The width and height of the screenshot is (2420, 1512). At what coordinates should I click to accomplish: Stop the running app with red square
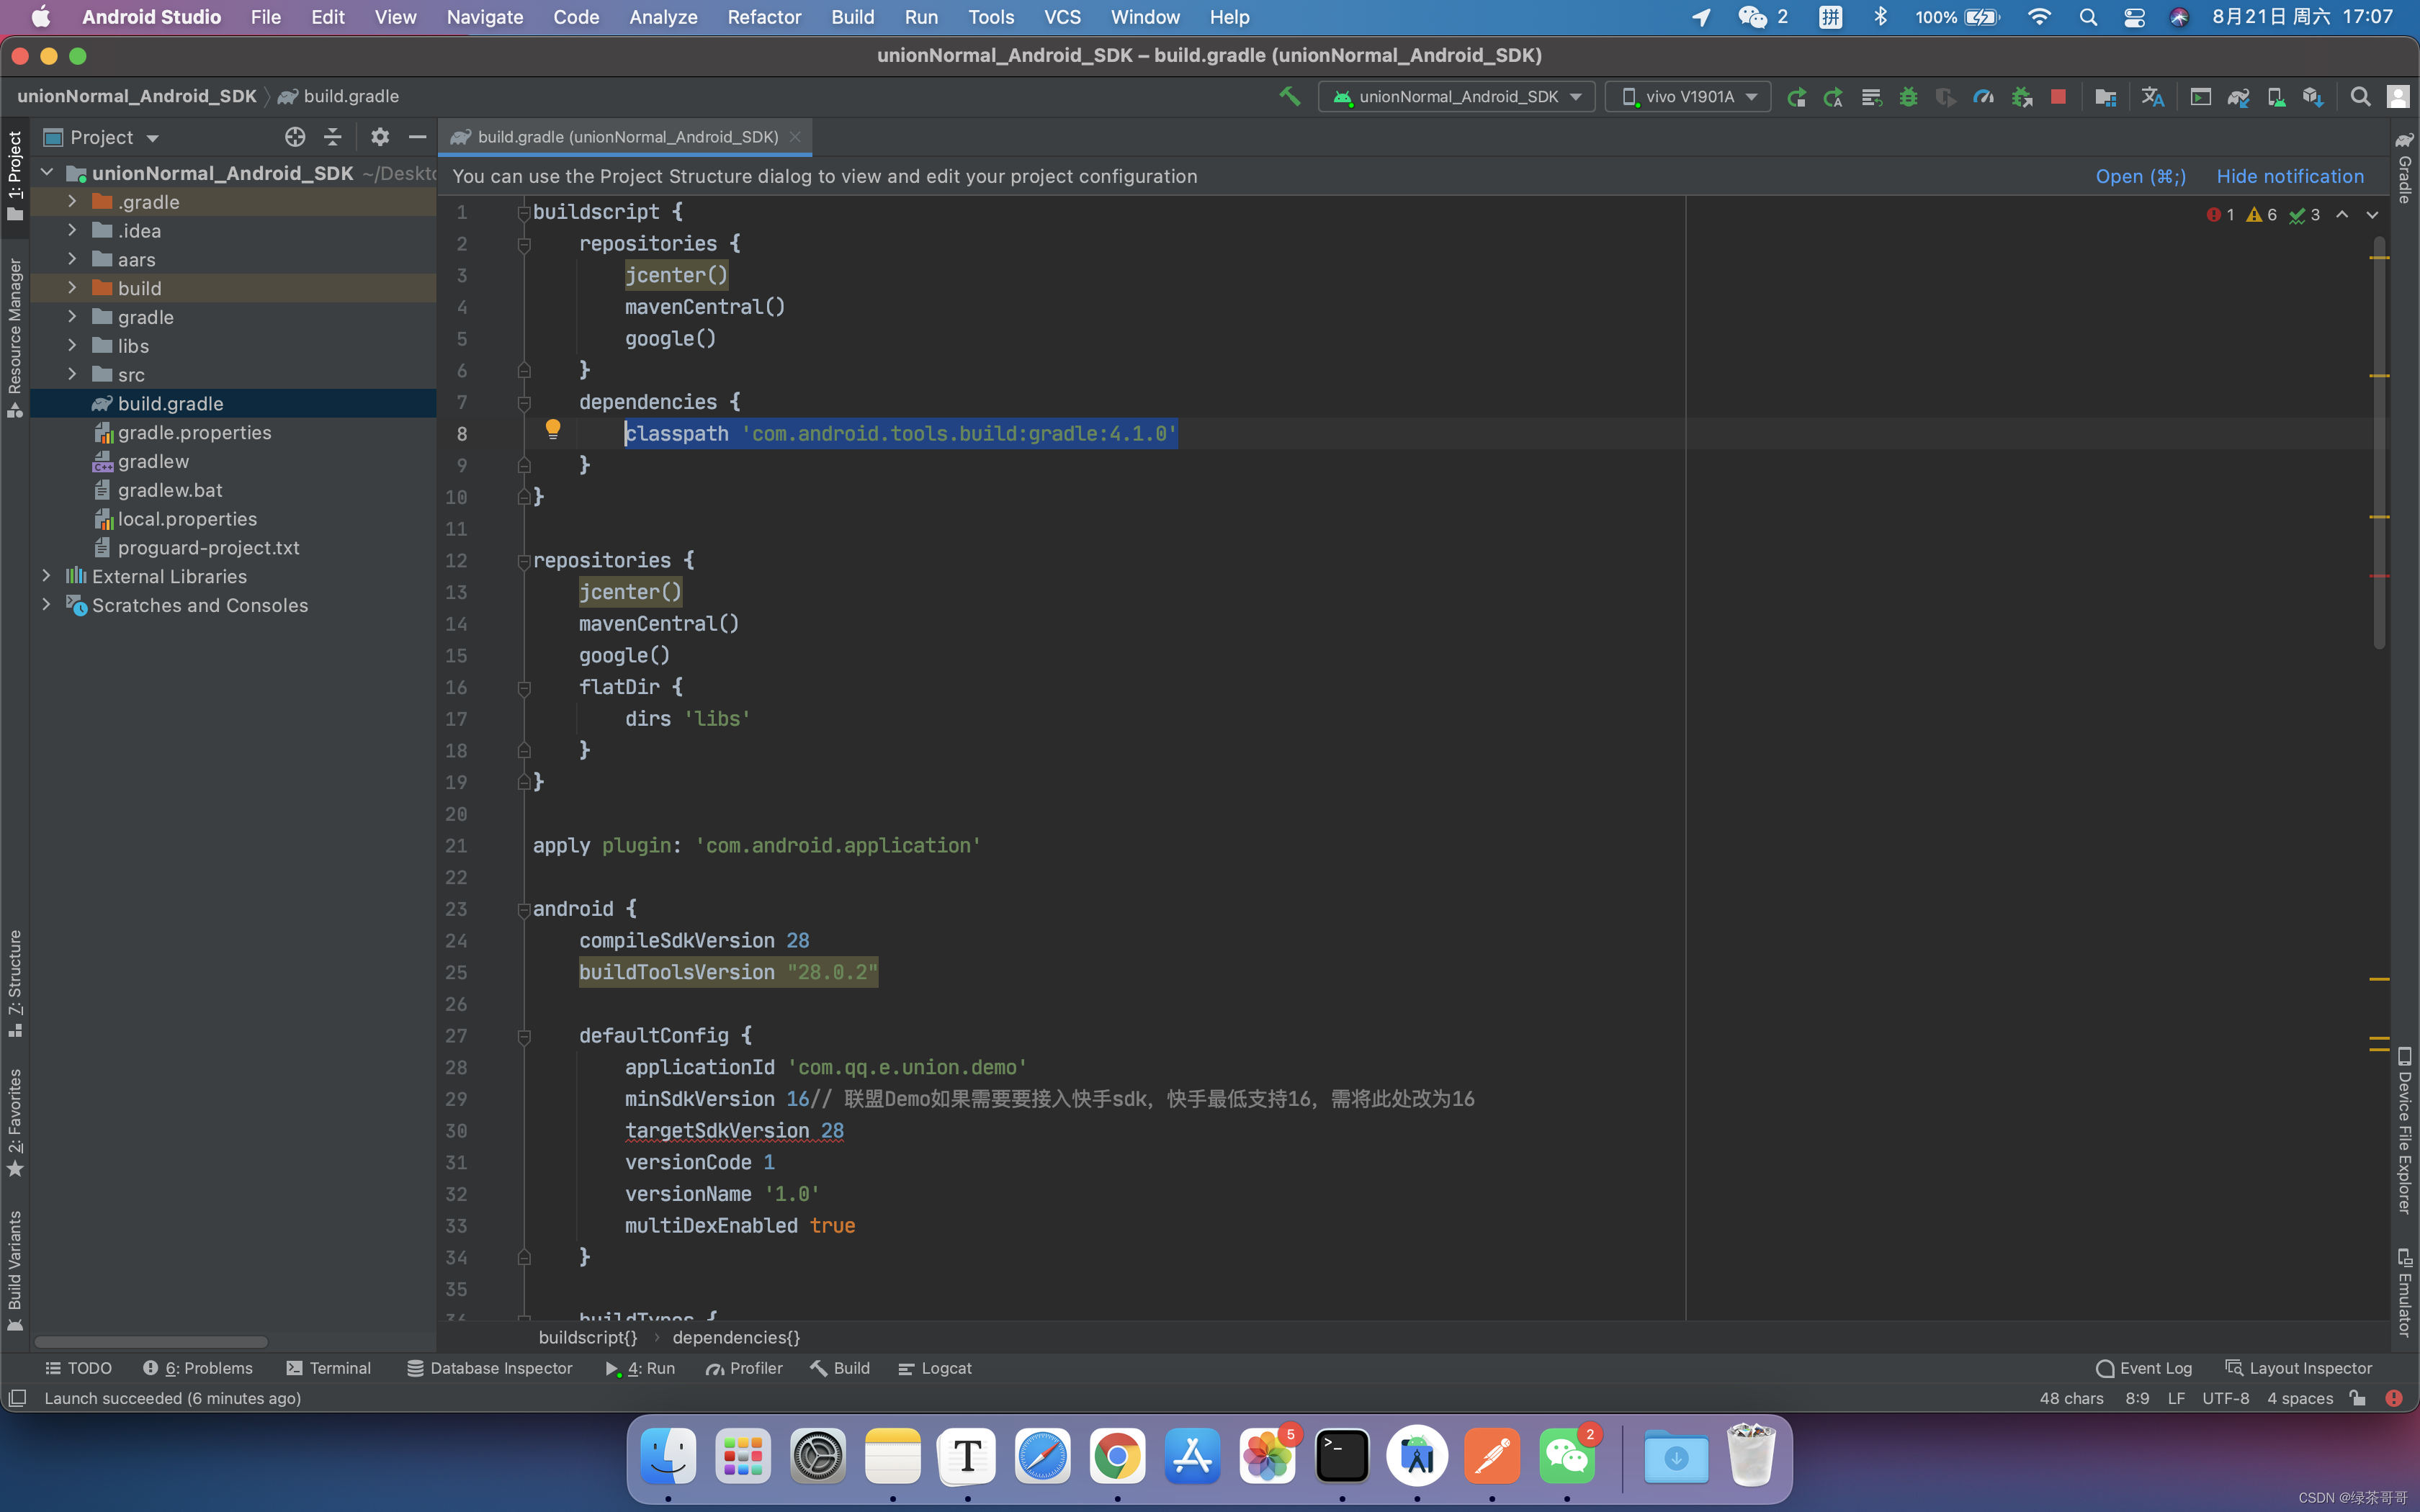coord(2057,97)
